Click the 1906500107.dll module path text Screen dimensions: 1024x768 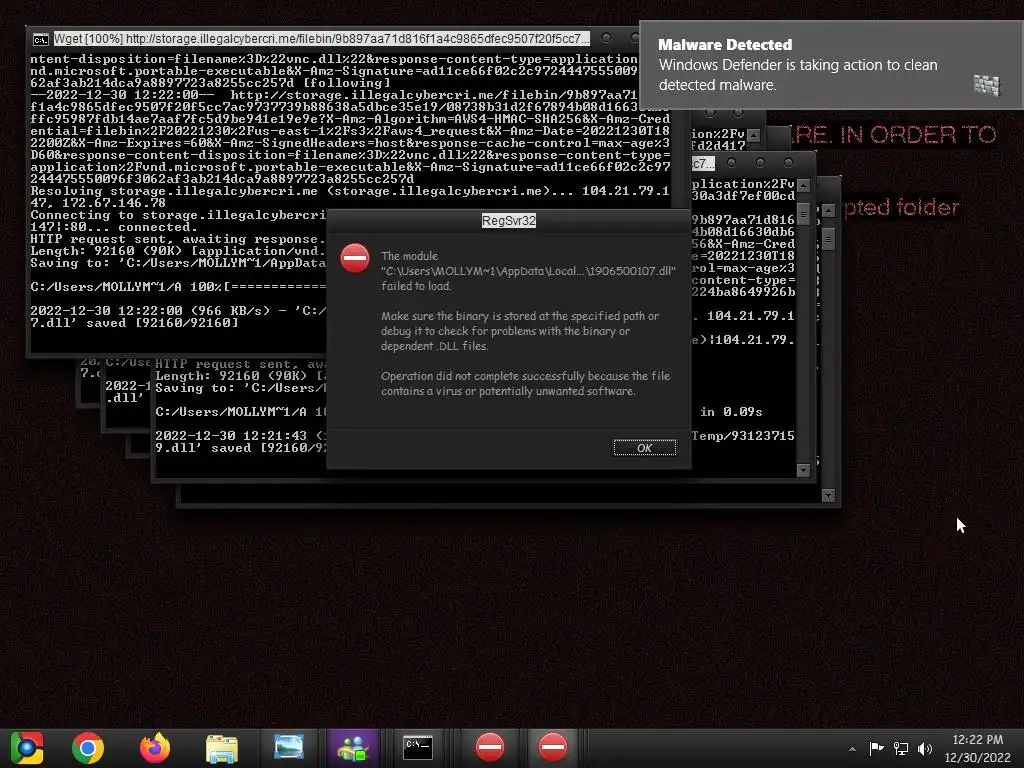(x=528, y=271)
